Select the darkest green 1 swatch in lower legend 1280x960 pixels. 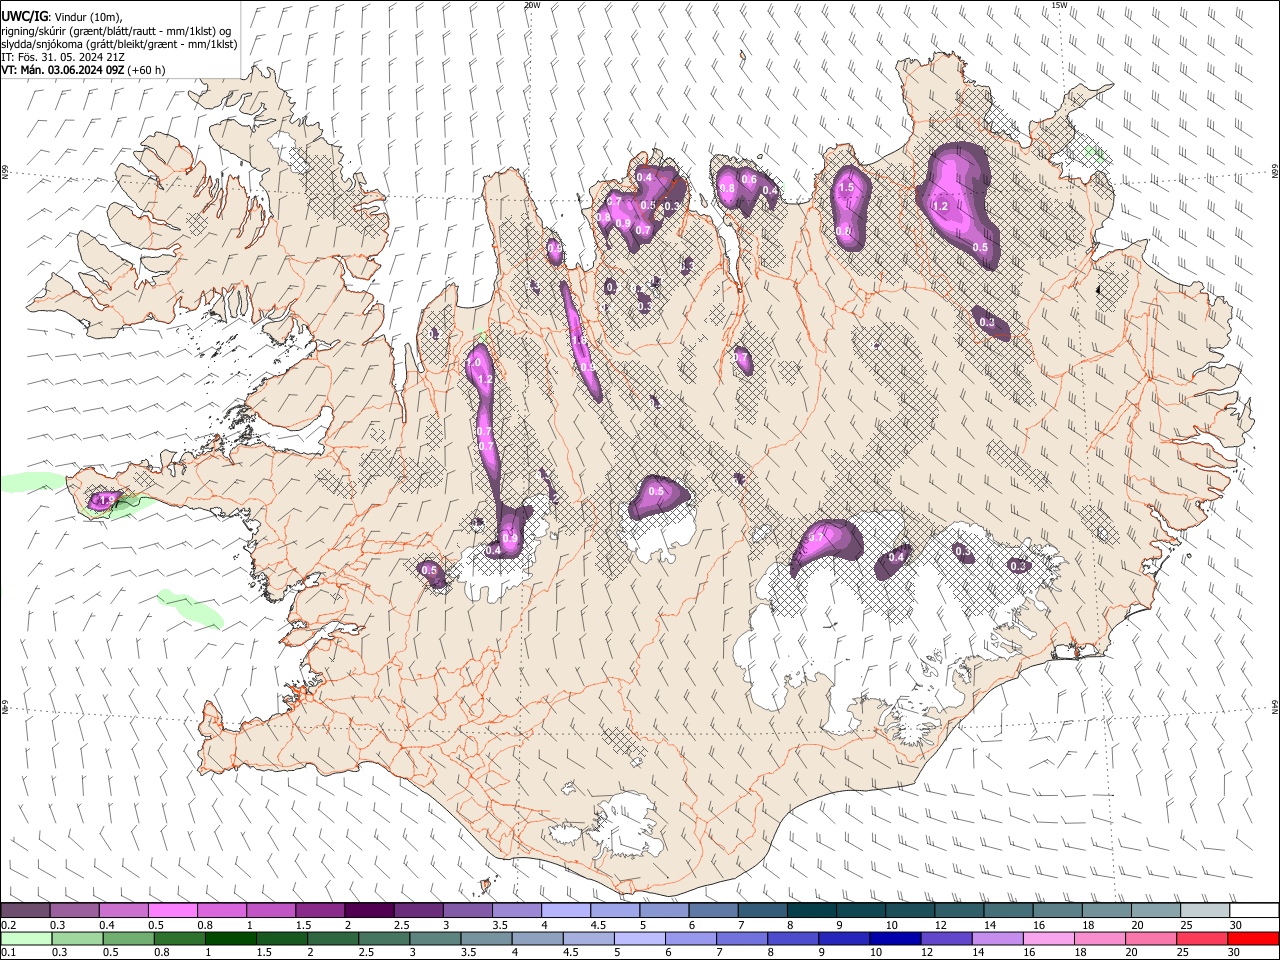pyautogui.click(x=231, y=938)
